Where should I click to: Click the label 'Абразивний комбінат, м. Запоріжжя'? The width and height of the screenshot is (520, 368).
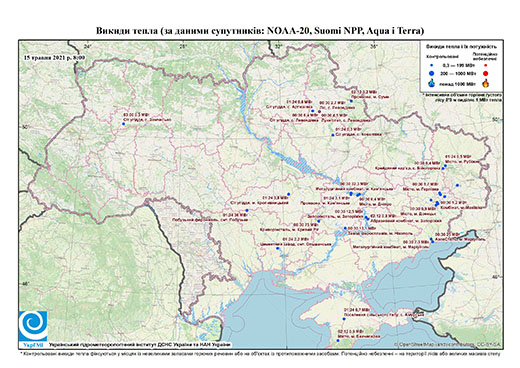click(405, 221)
